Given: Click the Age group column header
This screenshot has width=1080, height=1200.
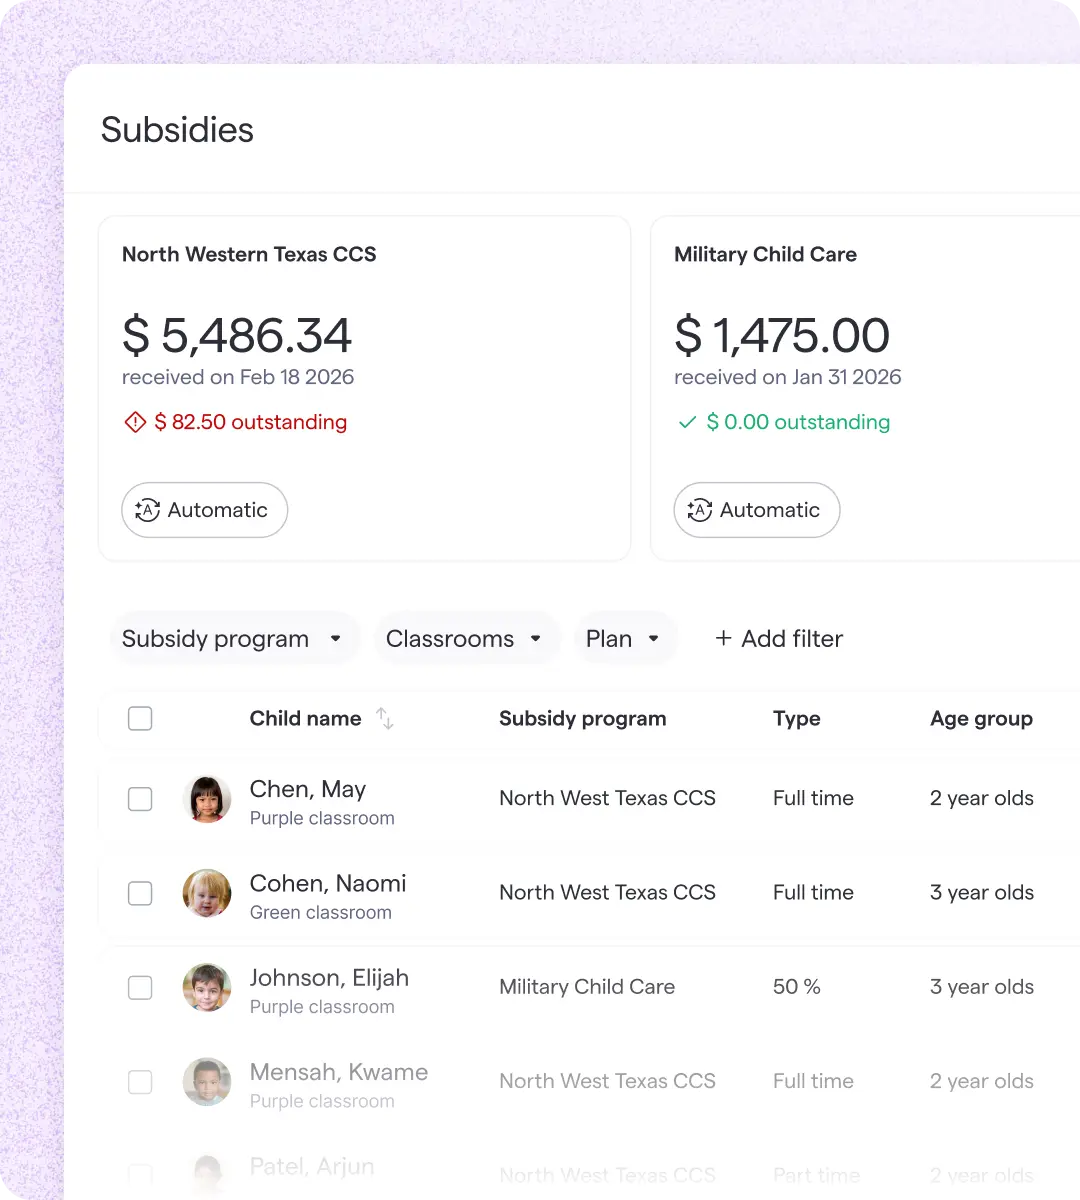Looking at the screenshot, I should click(981, 718).
